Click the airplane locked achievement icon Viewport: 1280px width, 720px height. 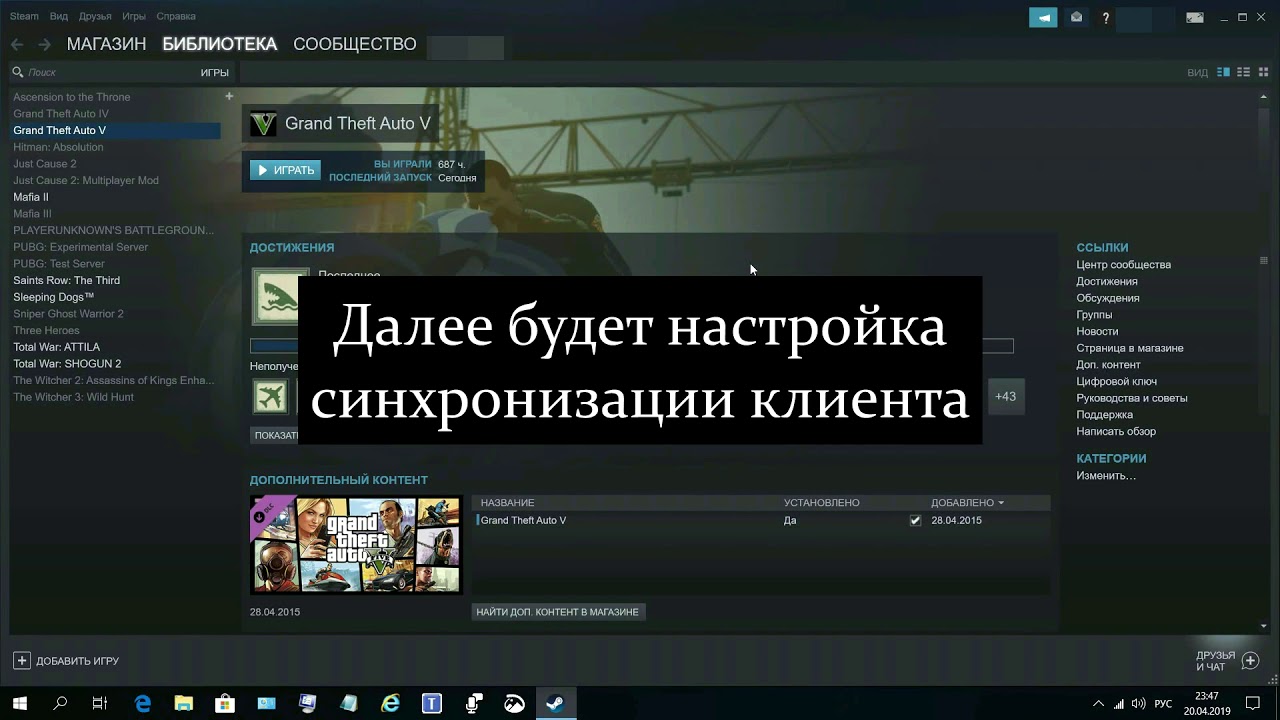(x=271, y=397)
